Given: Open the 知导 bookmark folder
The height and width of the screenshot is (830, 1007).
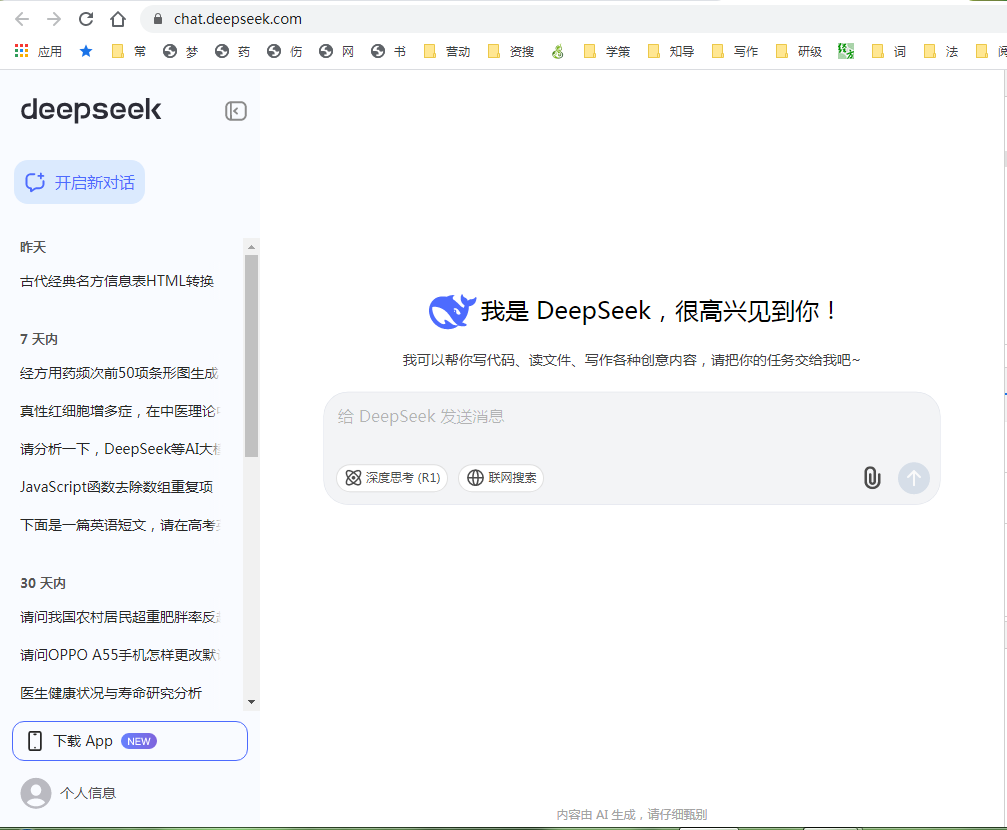Looking at the screenshot, I should tap(671, 51).
